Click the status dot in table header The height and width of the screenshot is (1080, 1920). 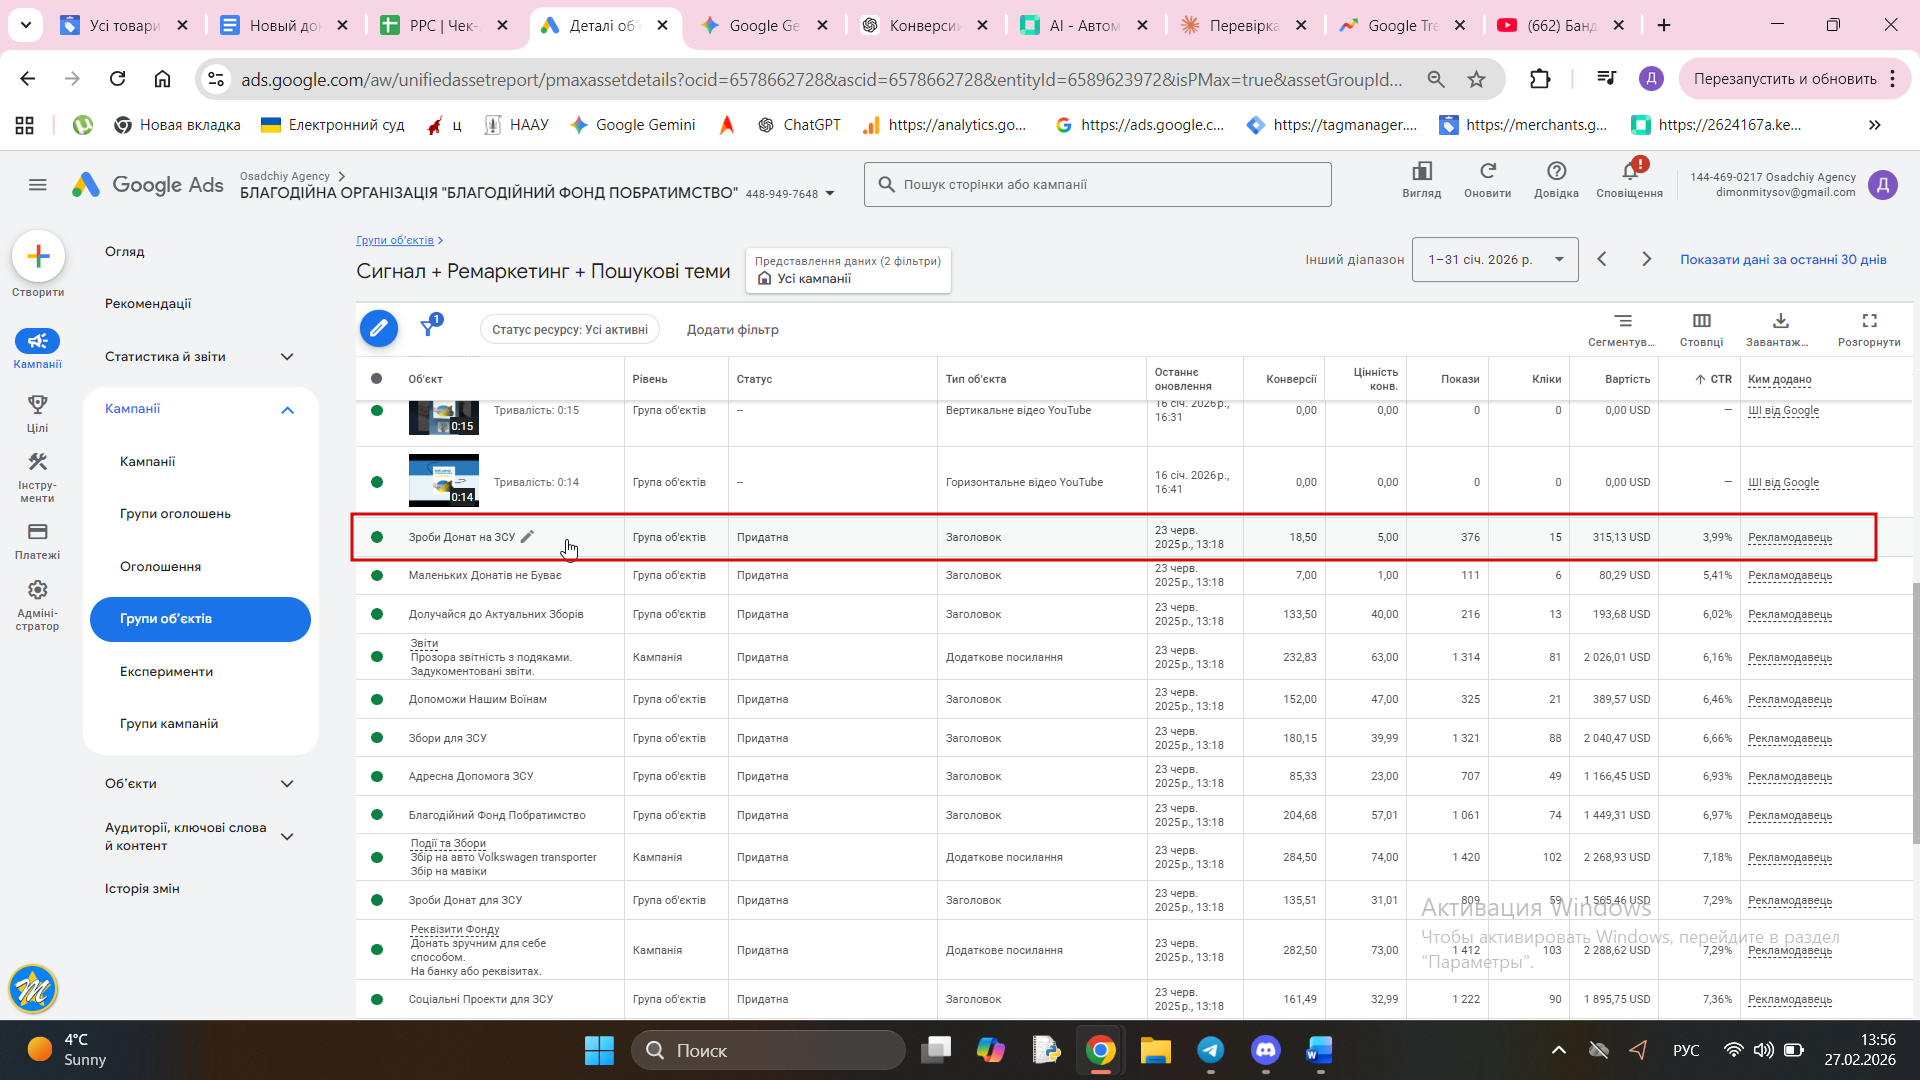click(376, 379)
